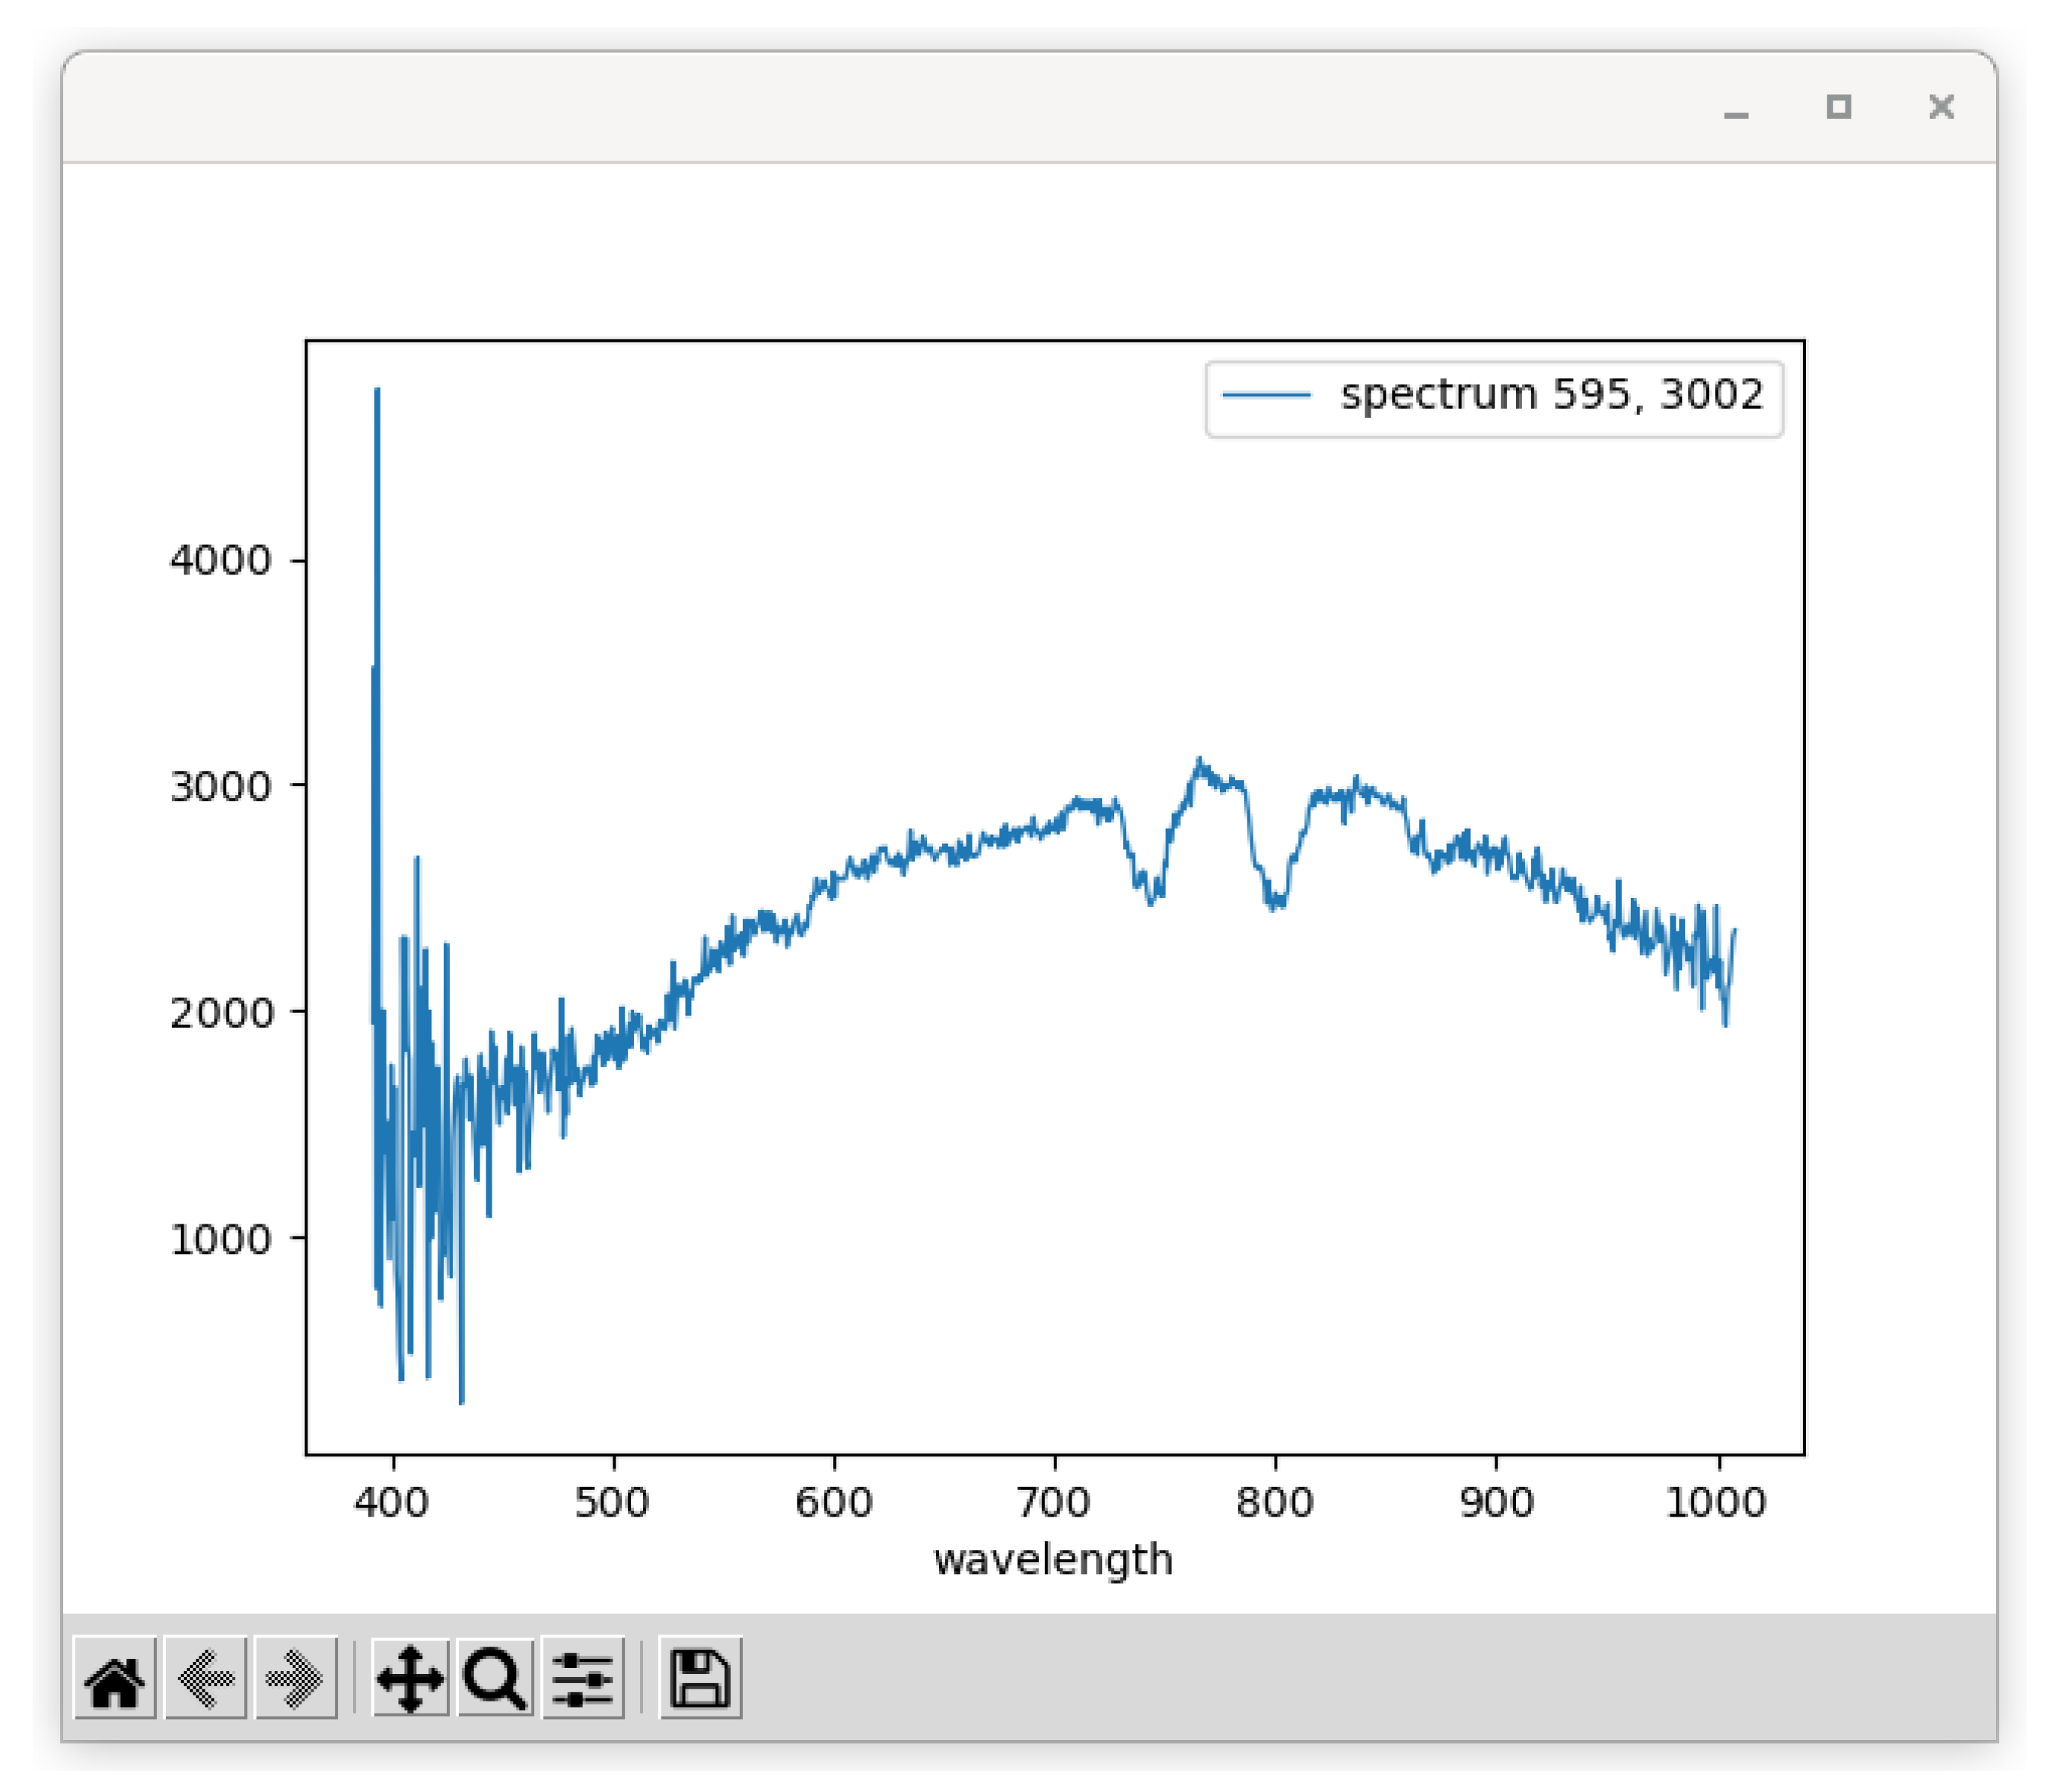Click the 'wavelength' axis label

click(1054, 1561)
